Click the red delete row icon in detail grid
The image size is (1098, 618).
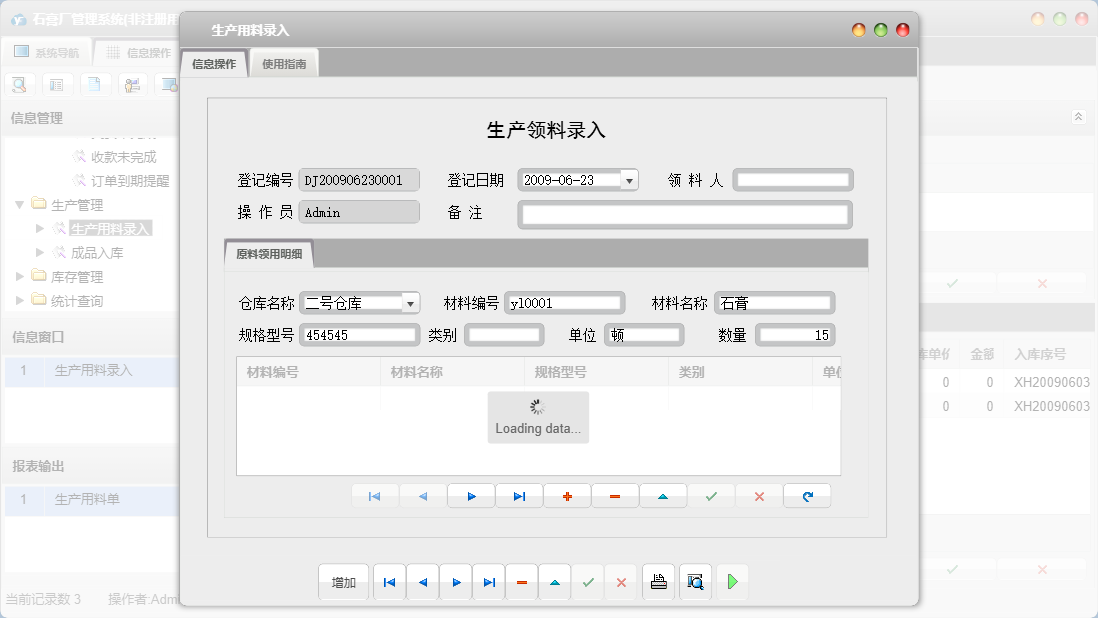[615, 495]
